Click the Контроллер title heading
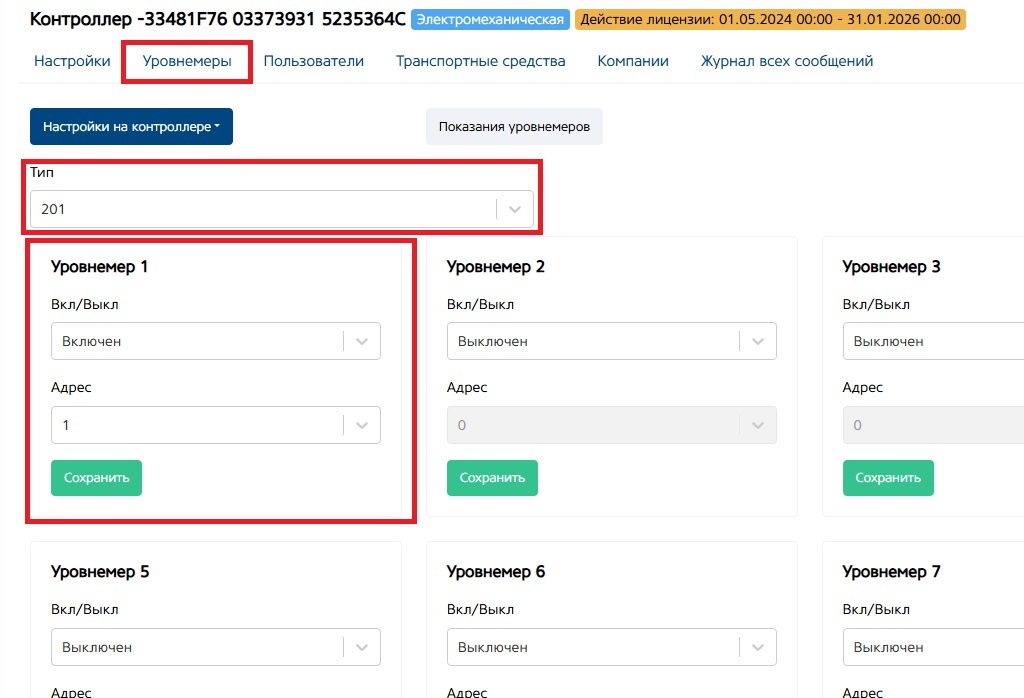Screen dimensions: 1024x698 [x=217, y=19]
